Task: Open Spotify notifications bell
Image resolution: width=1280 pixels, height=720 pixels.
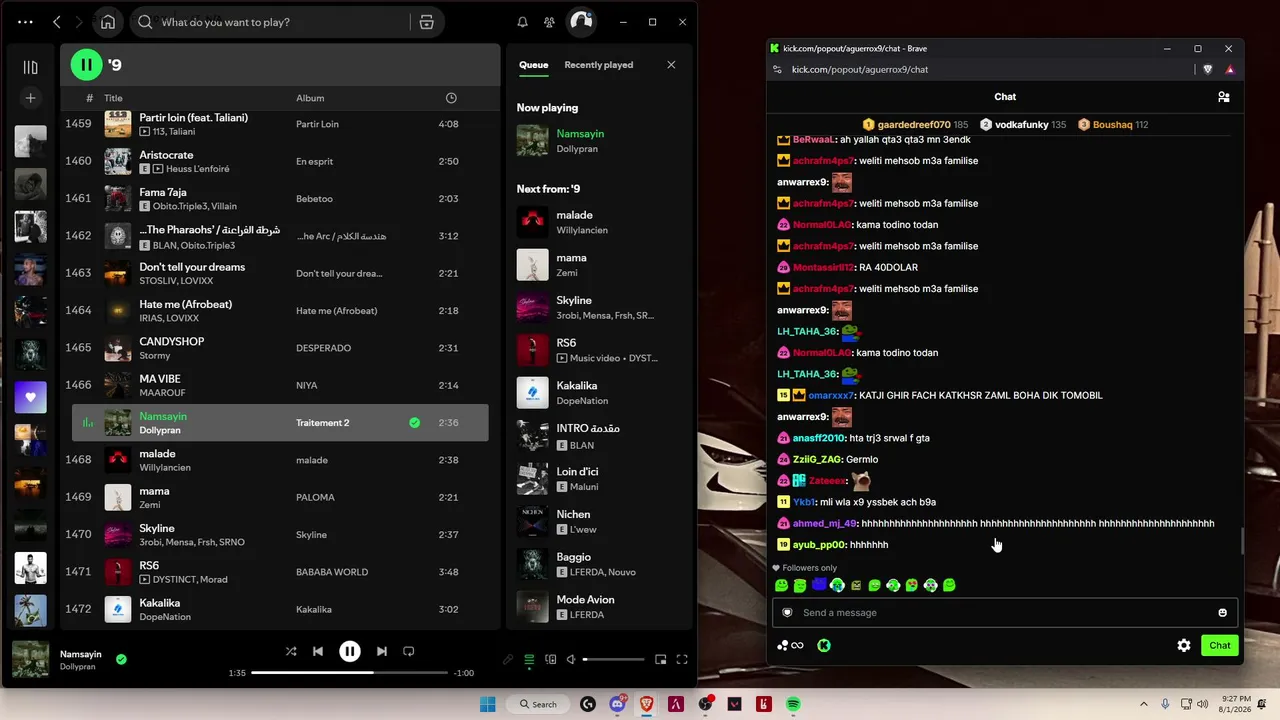Action: [x=522, y=22]
